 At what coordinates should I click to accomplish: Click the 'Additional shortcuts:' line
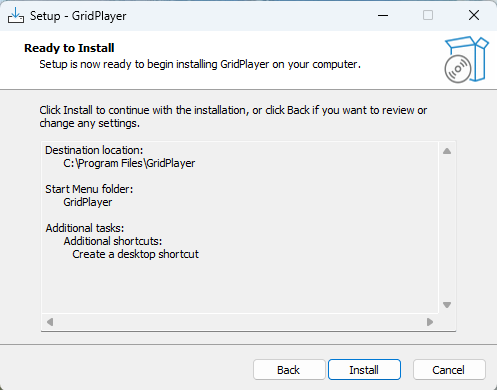(x=113, y=241)
